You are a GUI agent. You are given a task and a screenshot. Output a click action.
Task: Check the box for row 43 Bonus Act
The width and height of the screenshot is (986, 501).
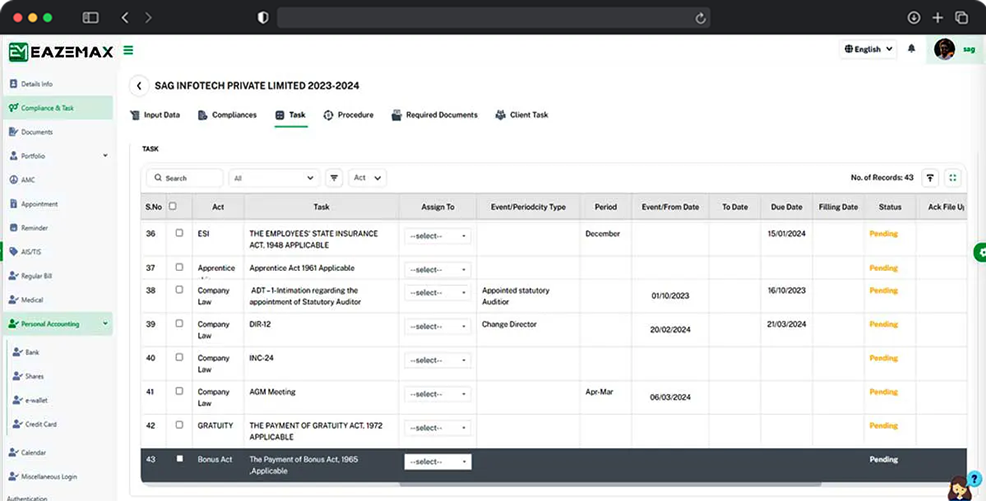tap(179, 459)
